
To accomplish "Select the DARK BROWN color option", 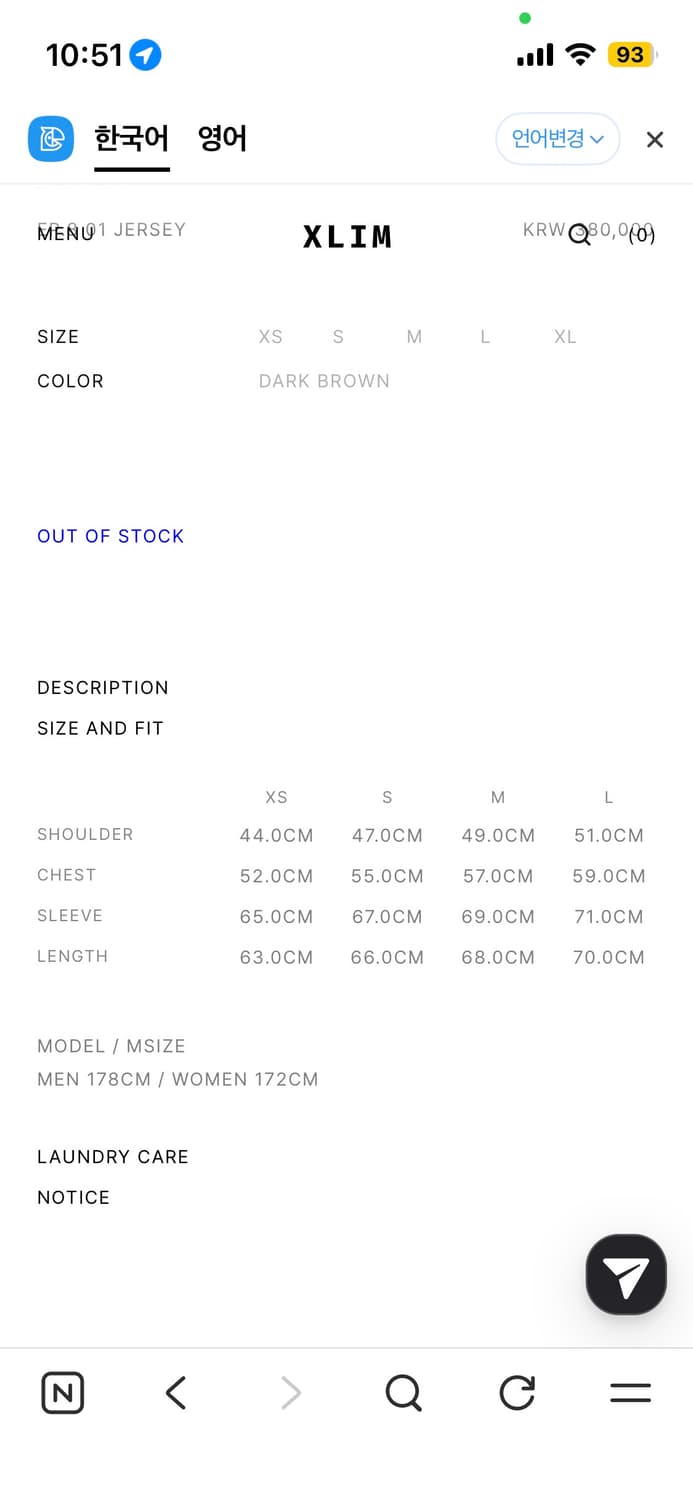I will tap(324, 381).
